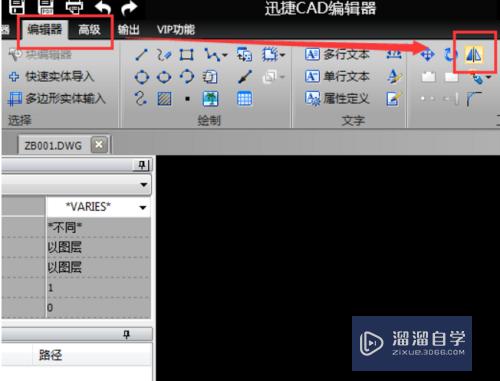Click the edit attribute note icon

click(x=394, y=99)
